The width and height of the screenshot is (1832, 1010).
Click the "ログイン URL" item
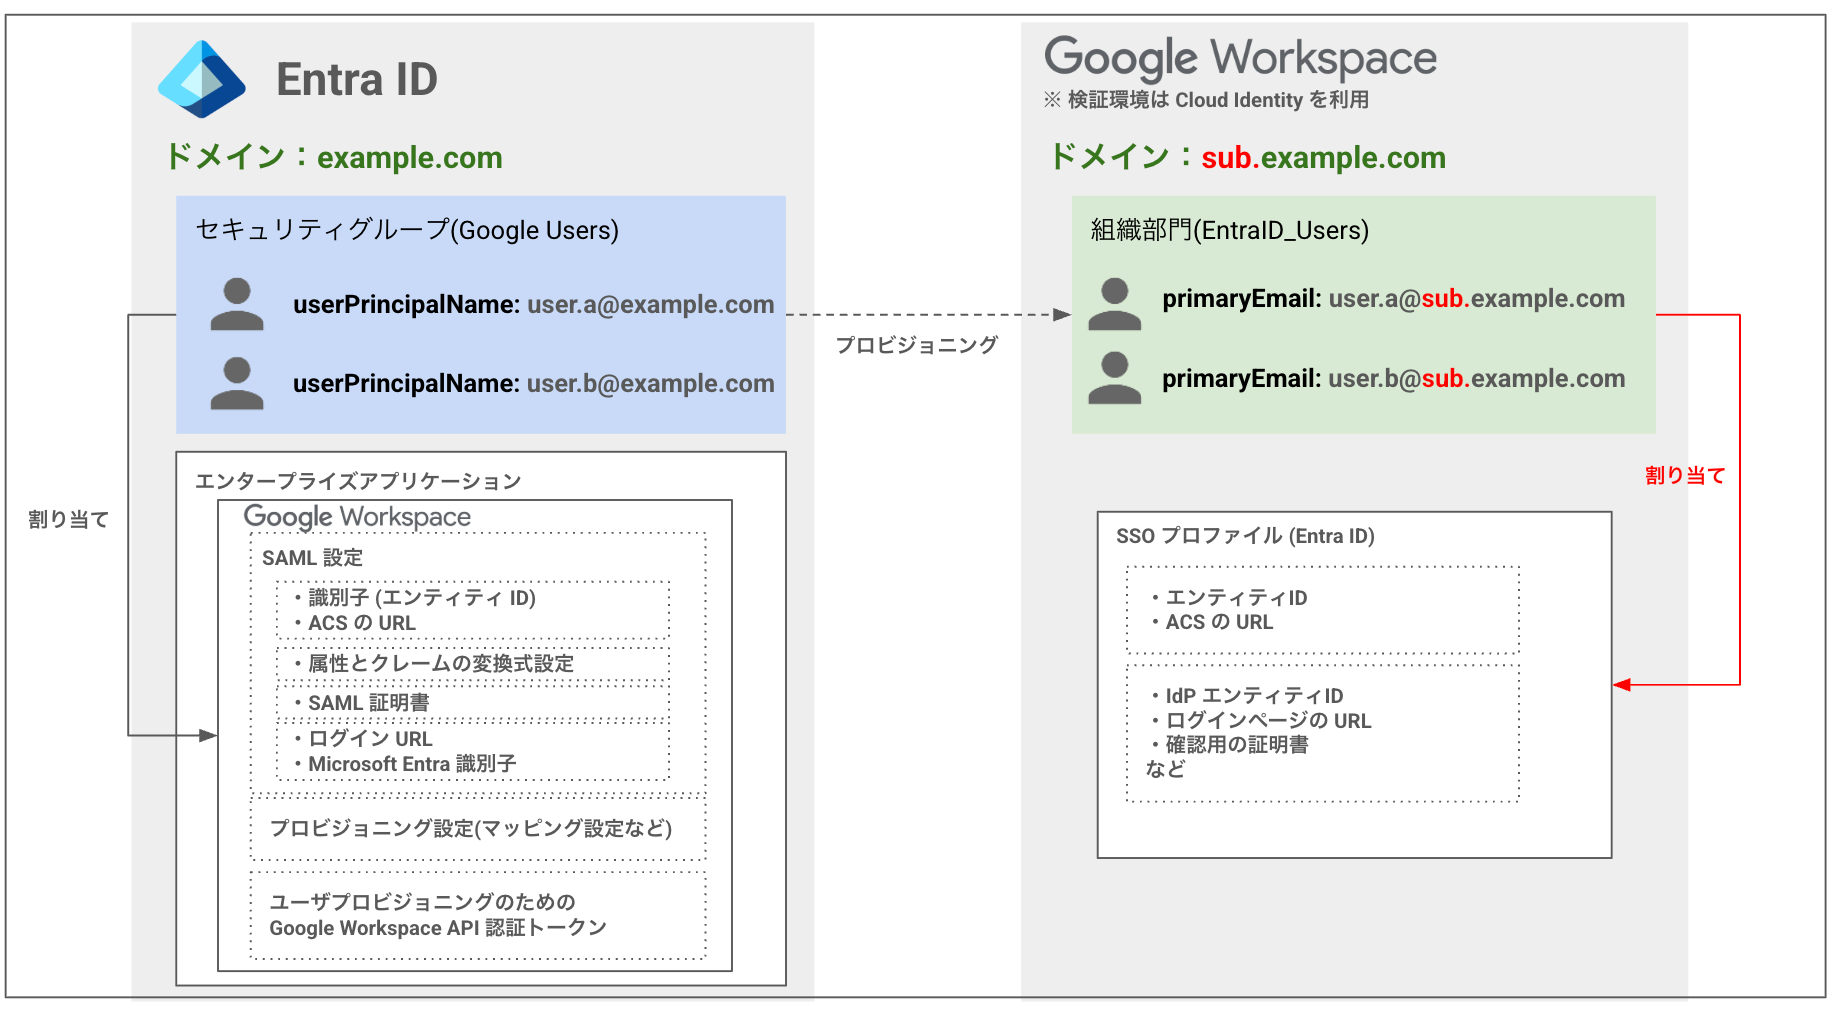tap(370, 739)
